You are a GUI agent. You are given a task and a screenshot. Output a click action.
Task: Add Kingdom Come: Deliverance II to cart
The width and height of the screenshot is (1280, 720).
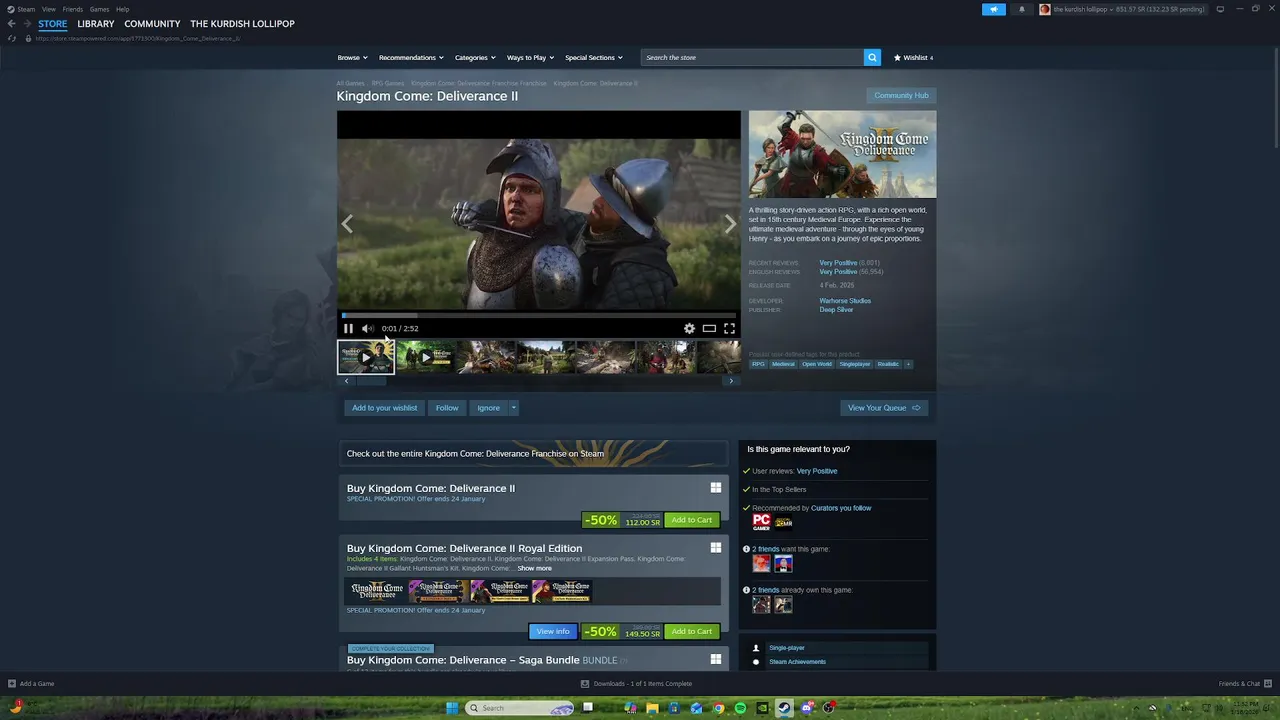(692, 520)
